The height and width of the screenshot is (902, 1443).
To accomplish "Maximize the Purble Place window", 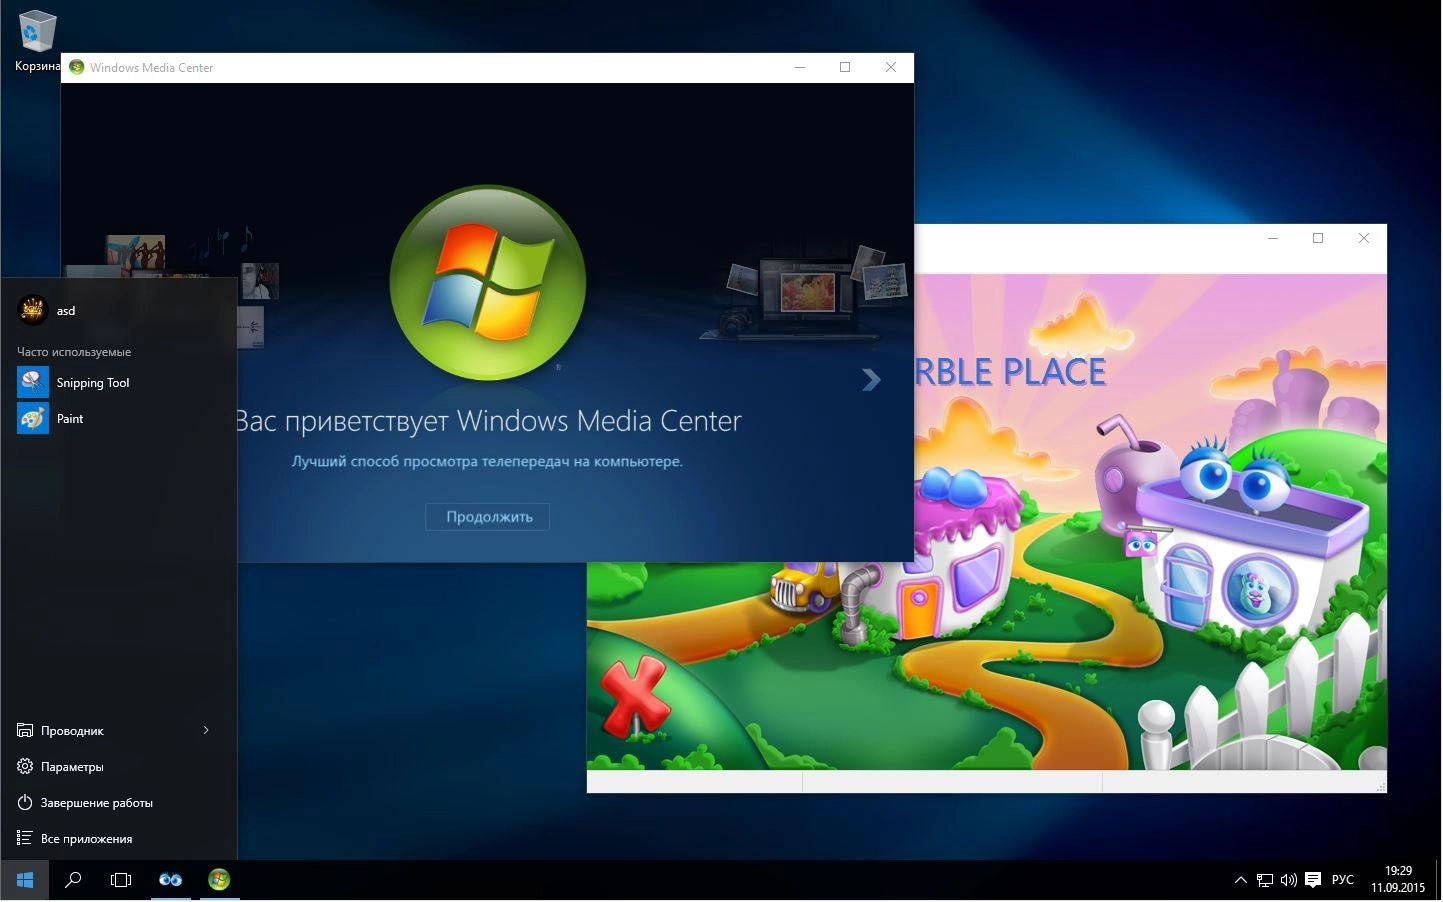I will (1318, 238).
